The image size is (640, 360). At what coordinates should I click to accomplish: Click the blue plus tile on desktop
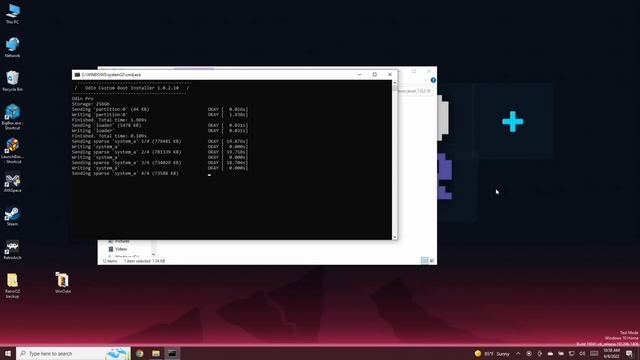click(513, 121)
